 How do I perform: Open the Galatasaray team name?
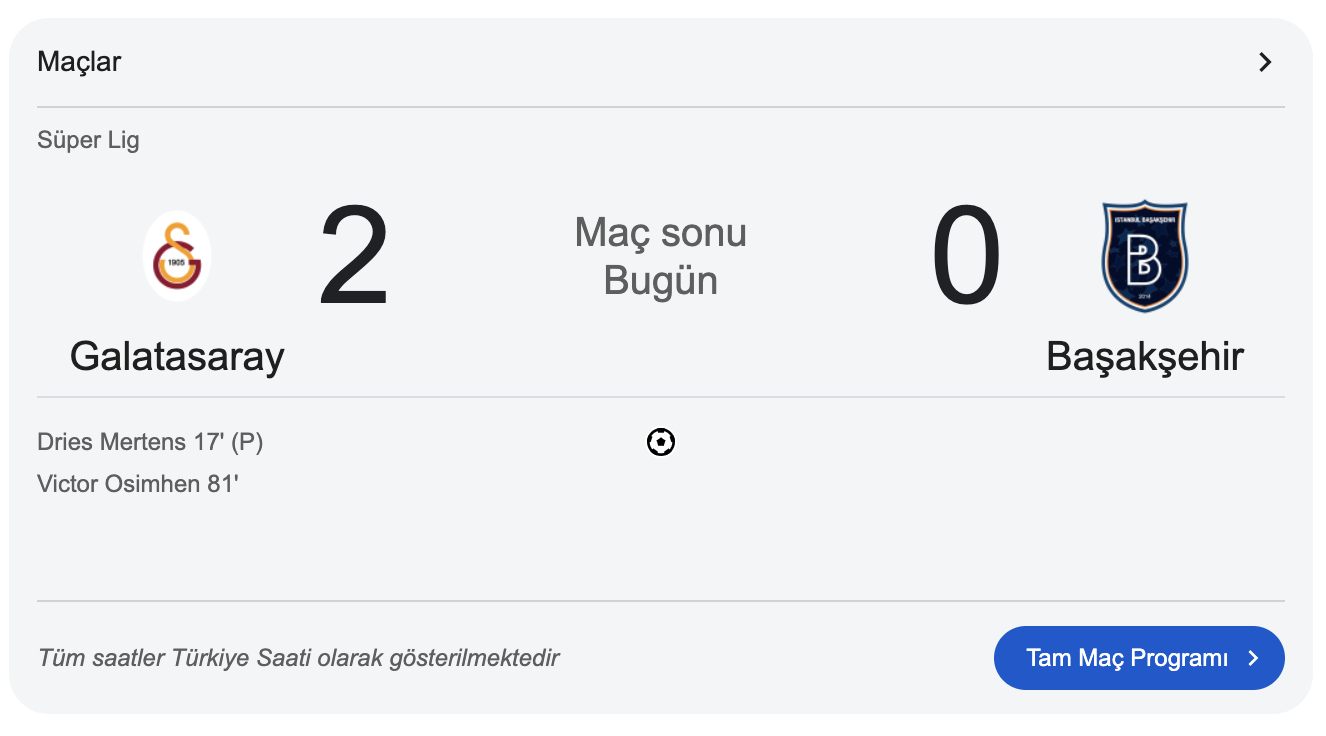[x=177, y=356]
